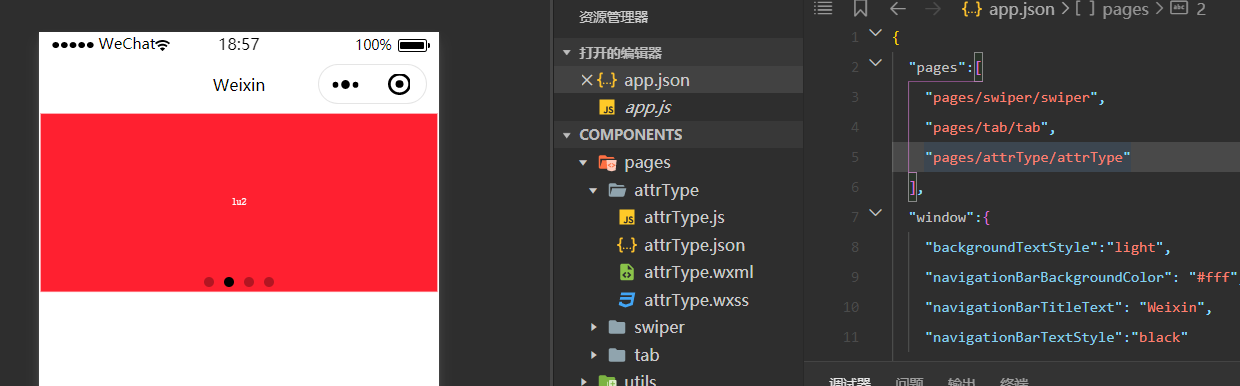
Task: Click the tab folder icon
Action: (x=617, y=355)
